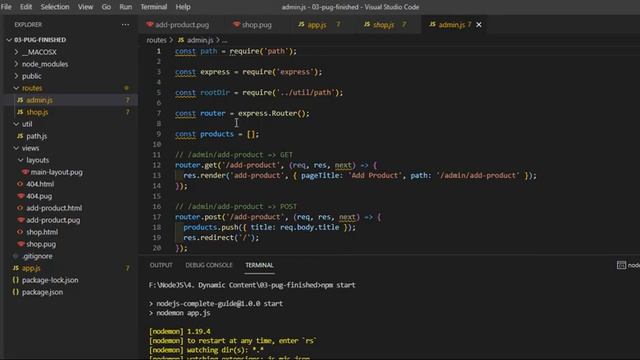Viewport: 640px width, 360px height.
Task: Expand the __MACOSX folder
Action: (39, 52)
